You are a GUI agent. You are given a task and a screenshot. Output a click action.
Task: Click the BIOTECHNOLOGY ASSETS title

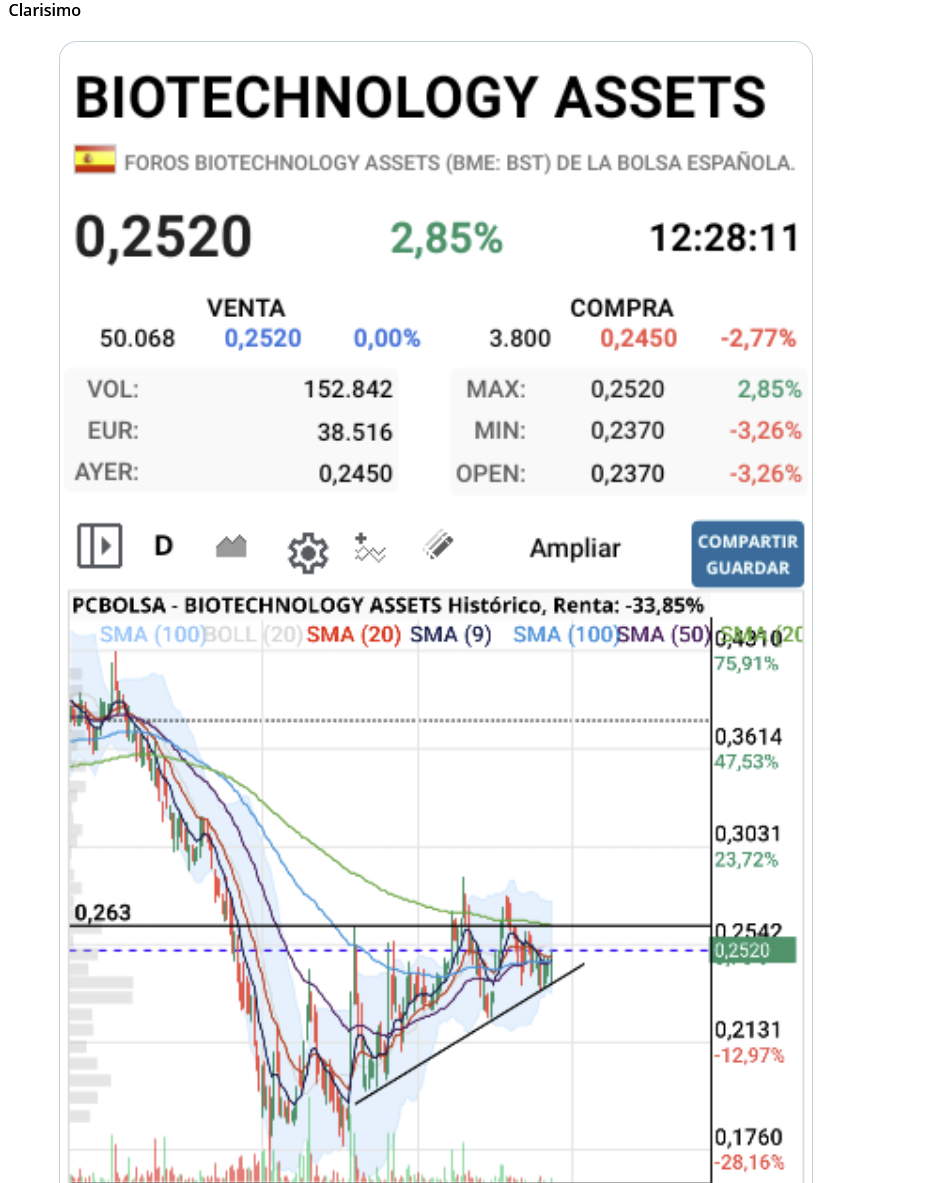[420, 97]
